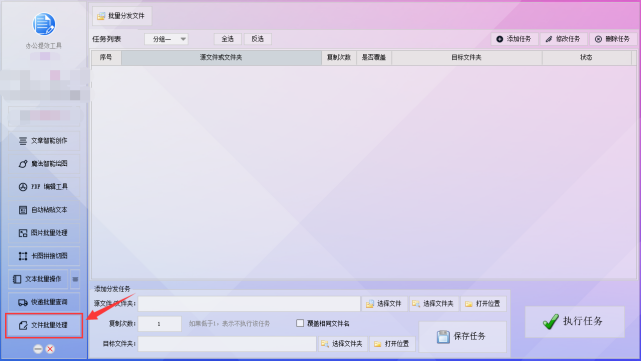Open the 分组一 group dropdown
The width and height of the screenshot is (642, 361).
point(166,39)
